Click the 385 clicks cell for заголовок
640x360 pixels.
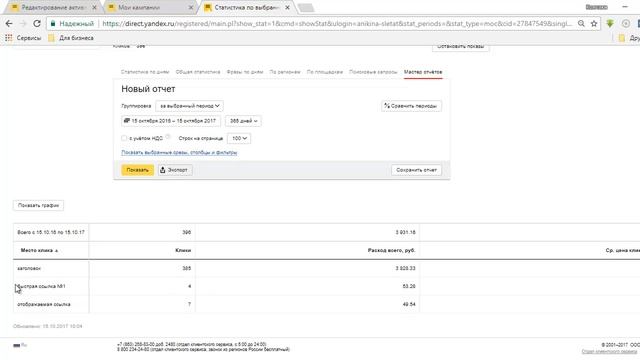click(x=187, y=268)
